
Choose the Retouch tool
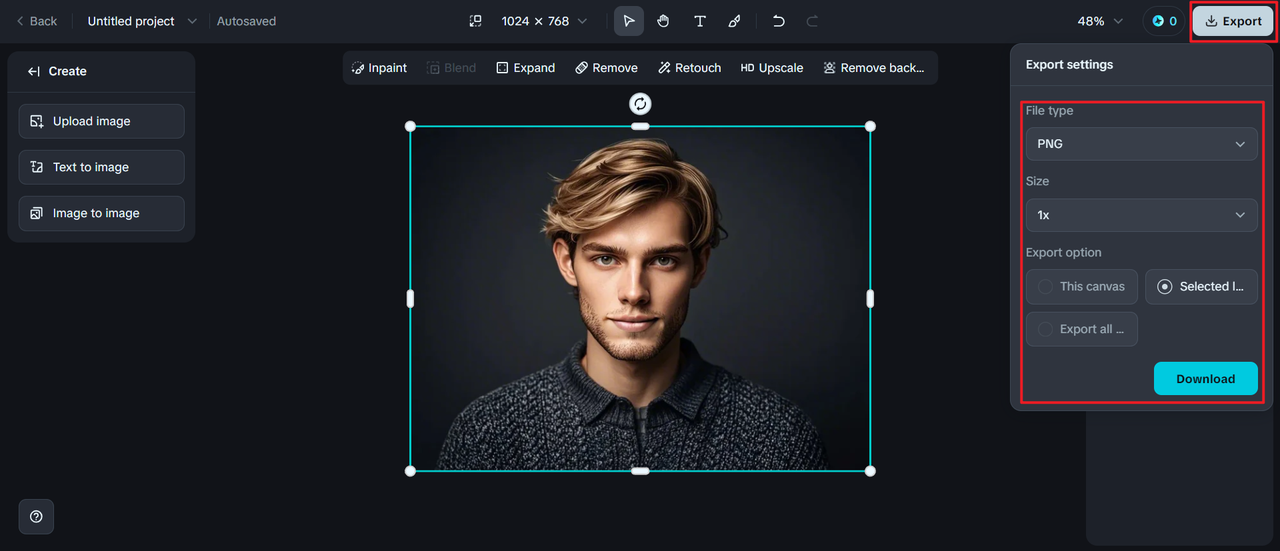(690, 68)
